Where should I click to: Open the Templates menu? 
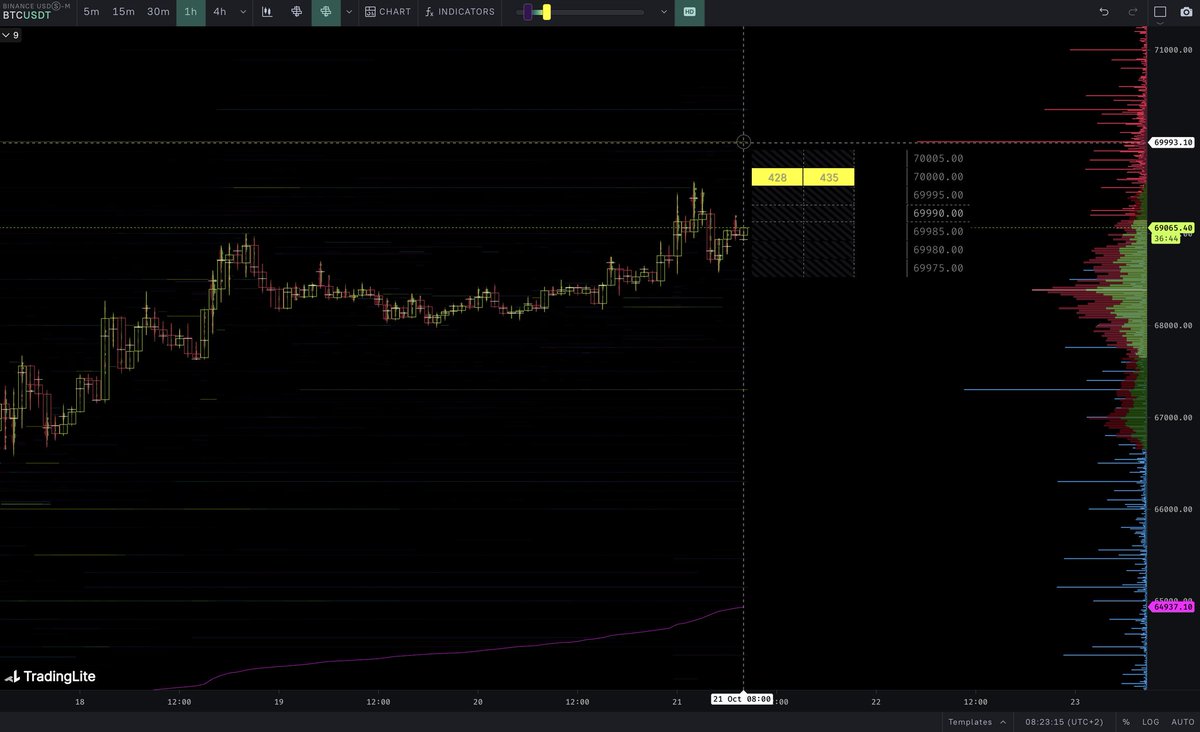coord(976,721)
